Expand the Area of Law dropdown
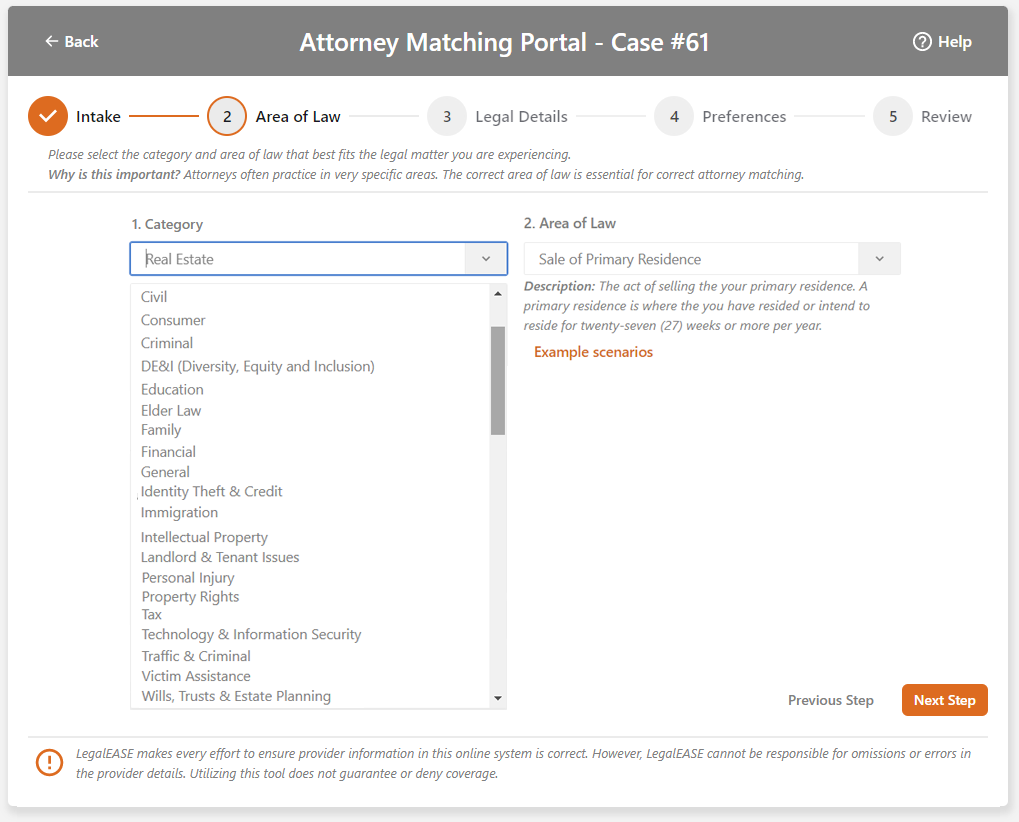This screenshot has height=822, width=1019. [x=879, y=259]
